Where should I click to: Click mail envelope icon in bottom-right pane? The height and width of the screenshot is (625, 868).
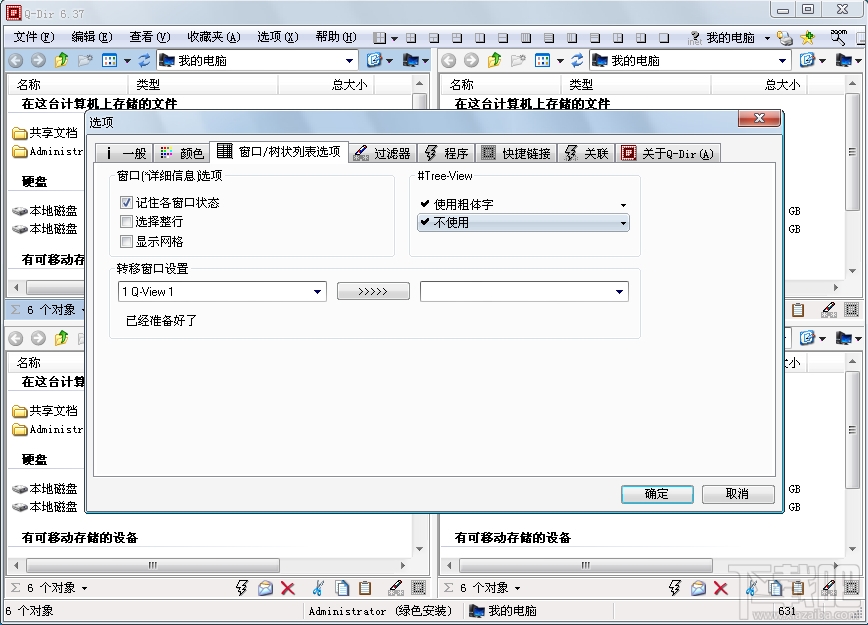(698, 588)
